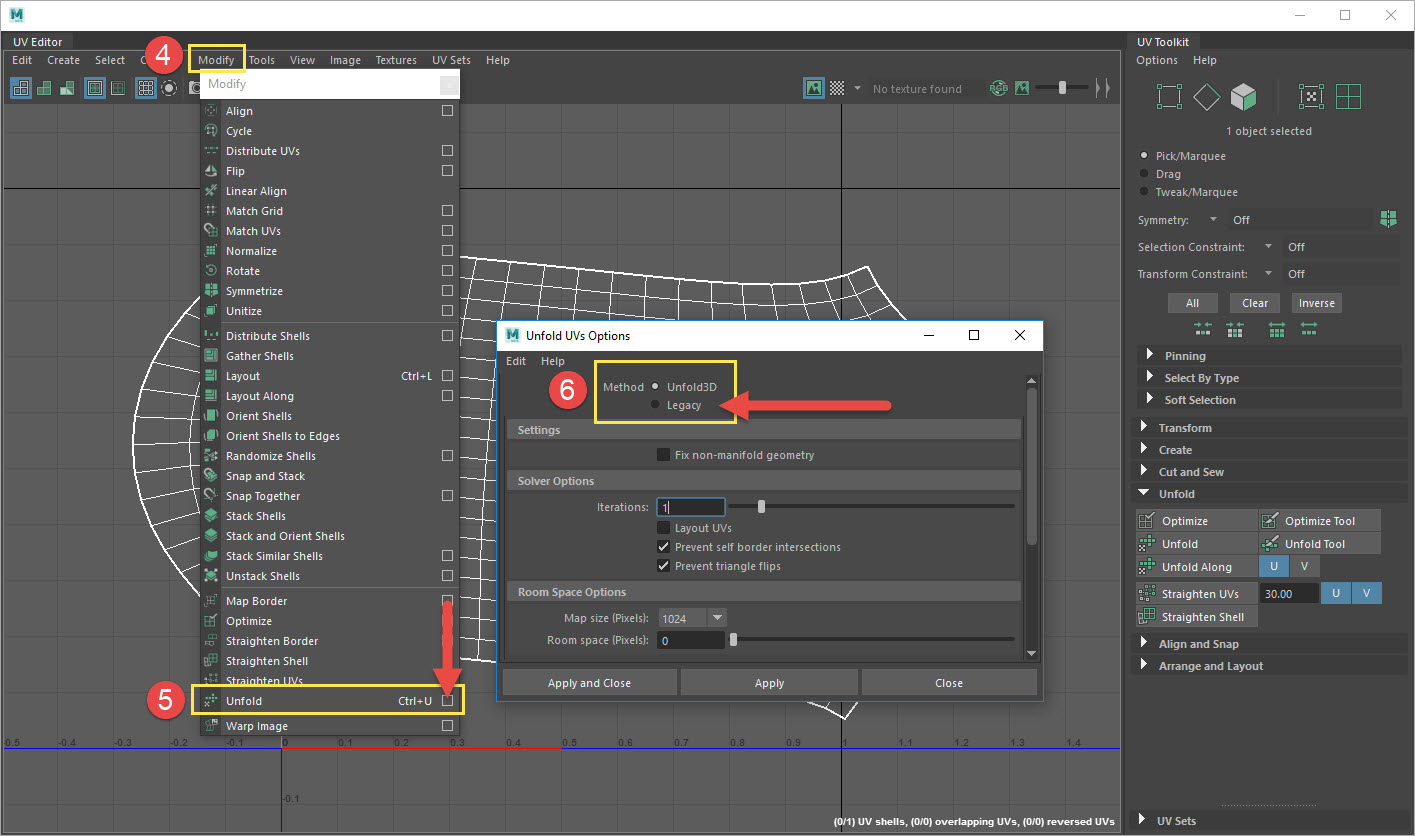Click the RGB channels display icon
1415x836 pixels.
point(998,88)
